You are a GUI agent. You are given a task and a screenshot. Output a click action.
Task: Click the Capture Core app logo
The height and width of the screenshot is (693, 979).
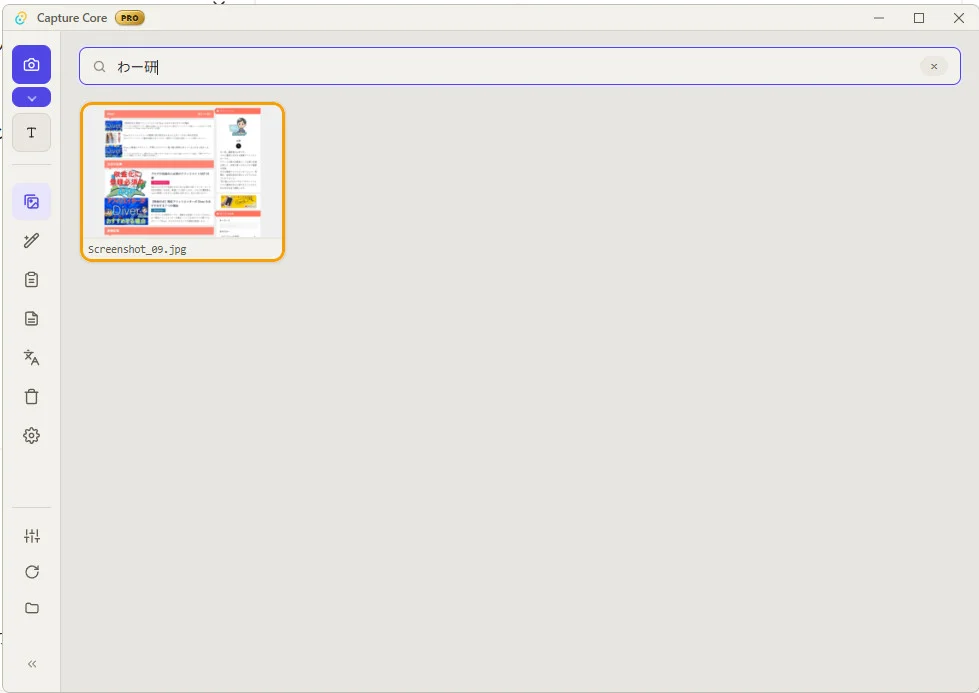point(21,18)
